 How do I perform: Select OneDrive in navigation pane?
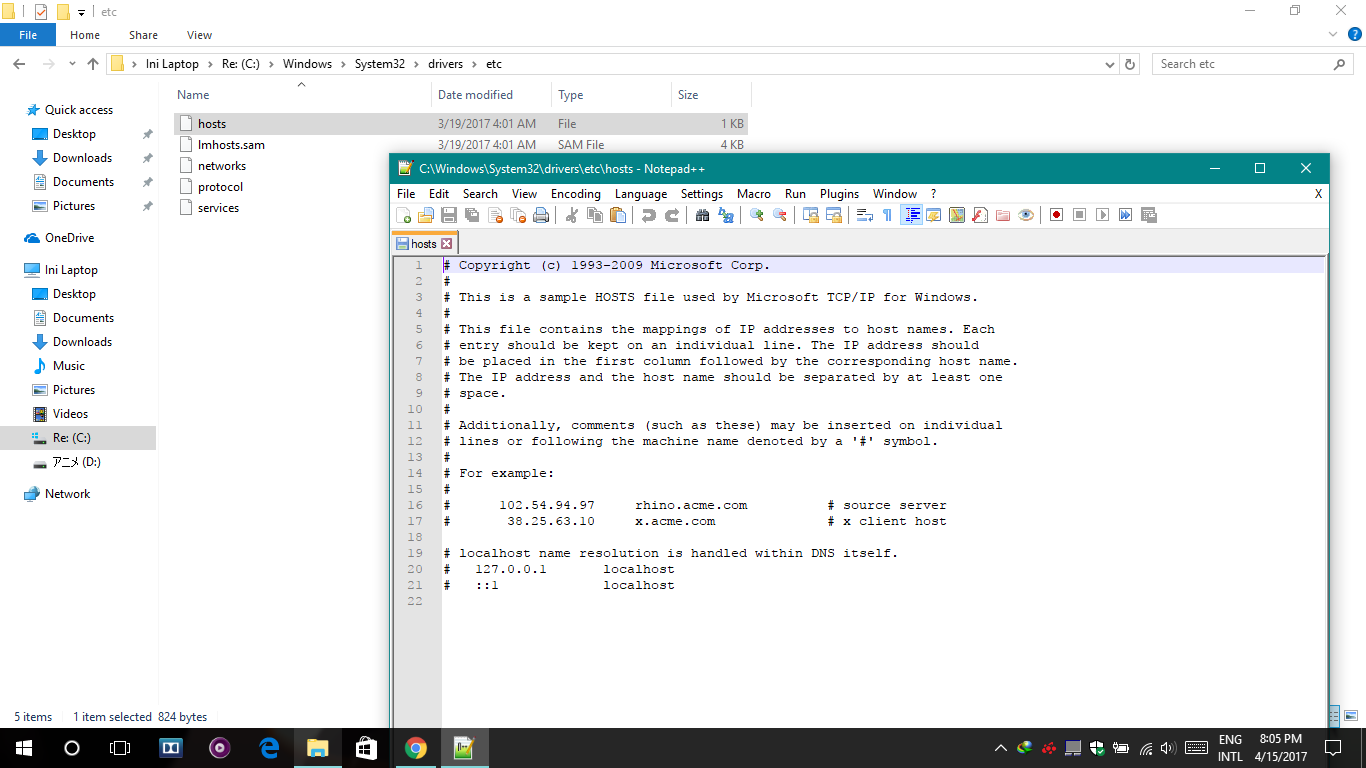coord(69,238)
